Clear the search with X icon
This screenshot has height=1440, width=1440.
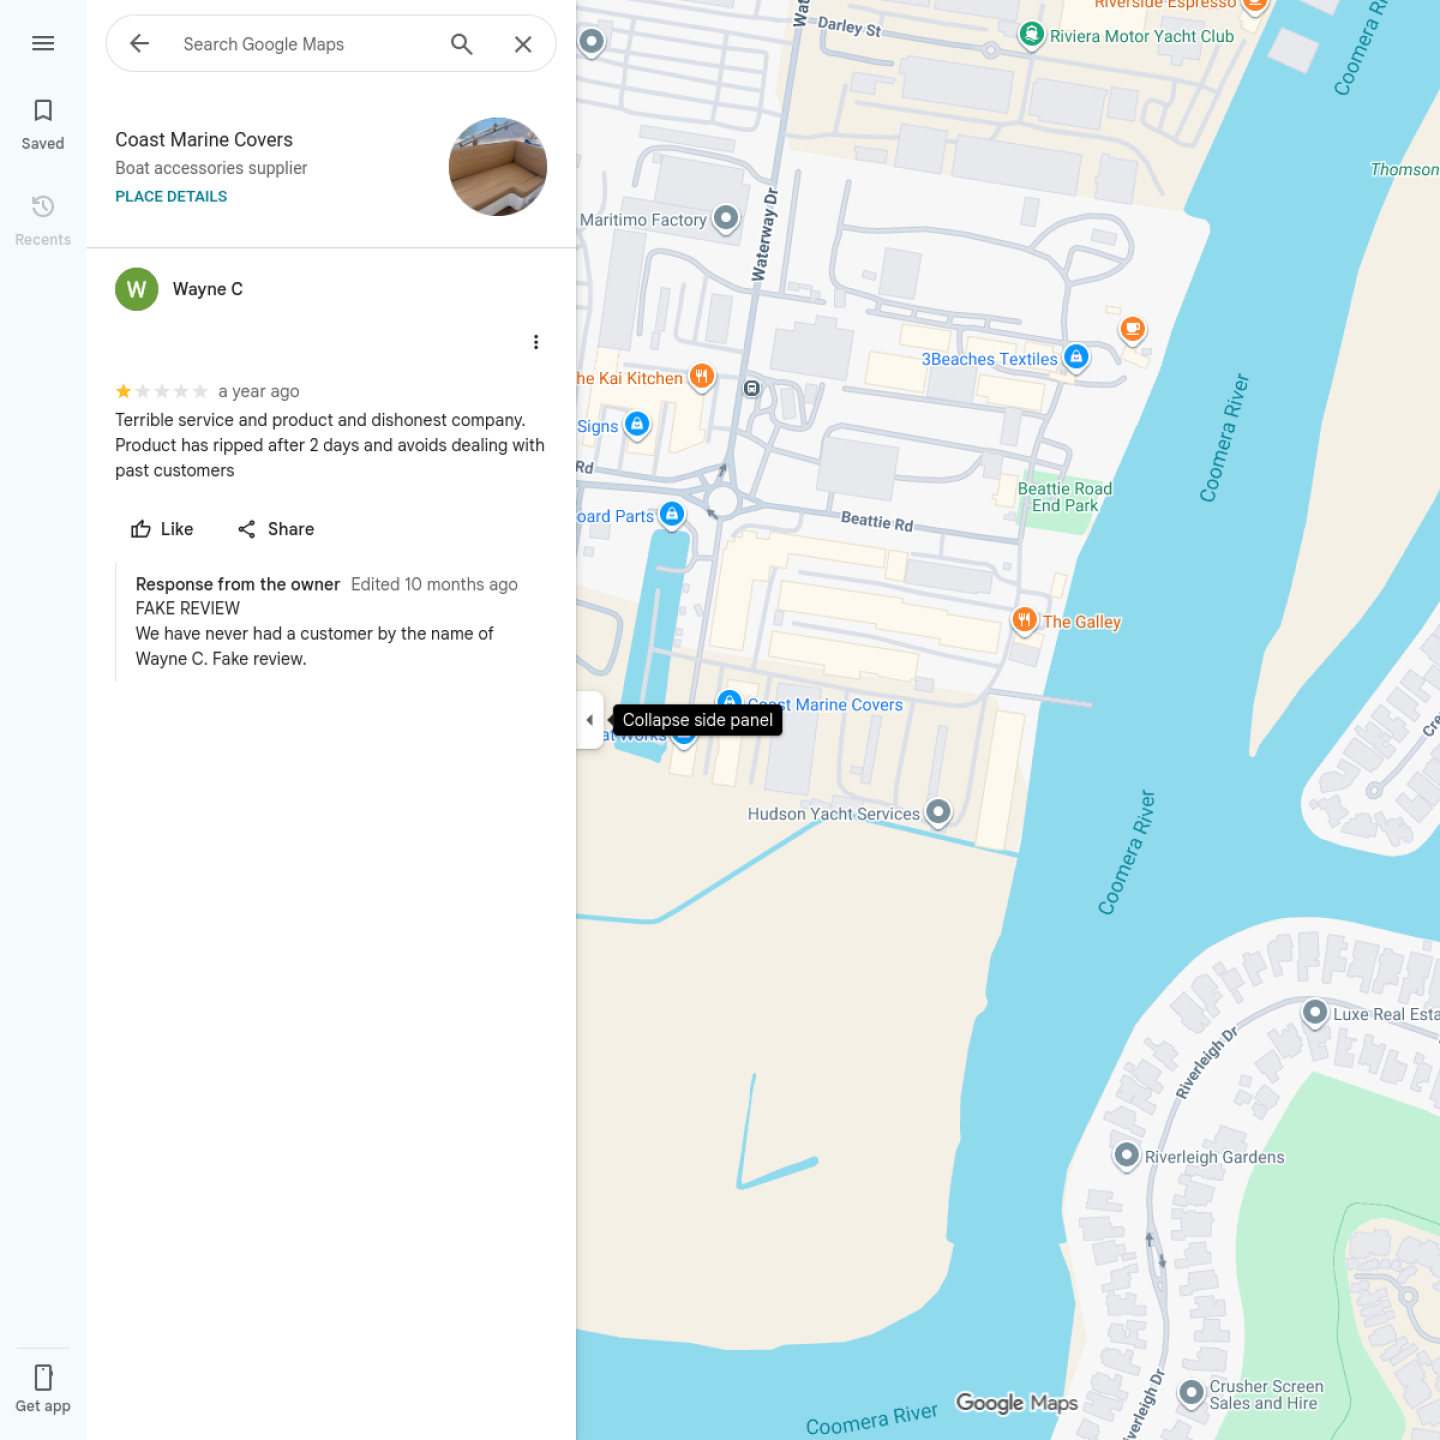coord(523,44)
